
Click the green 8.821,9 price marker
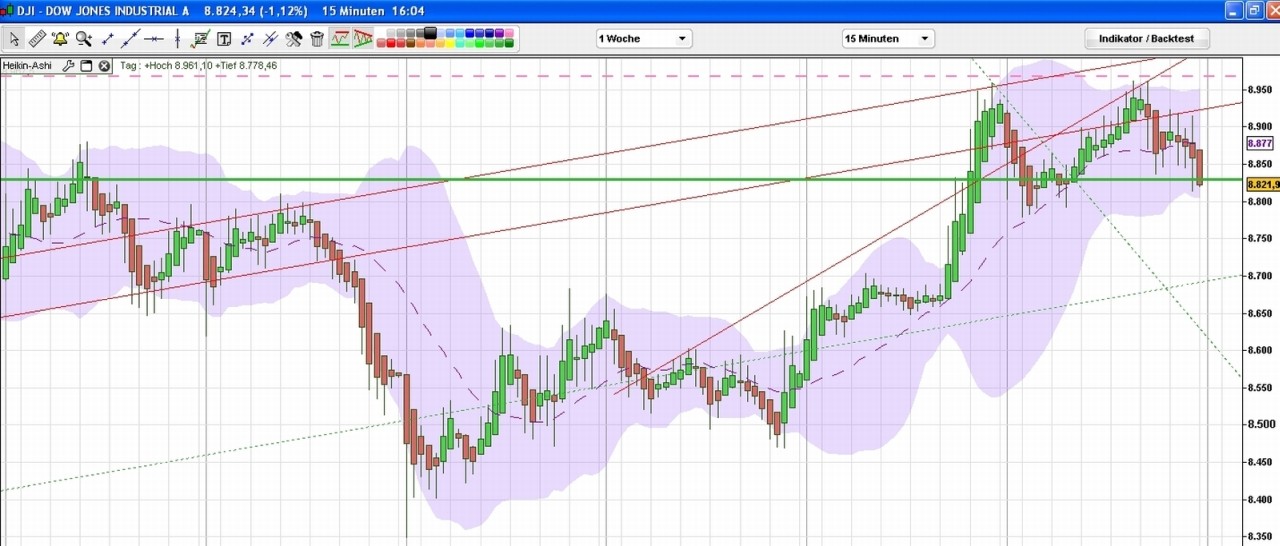click(x=1263, y=184)
